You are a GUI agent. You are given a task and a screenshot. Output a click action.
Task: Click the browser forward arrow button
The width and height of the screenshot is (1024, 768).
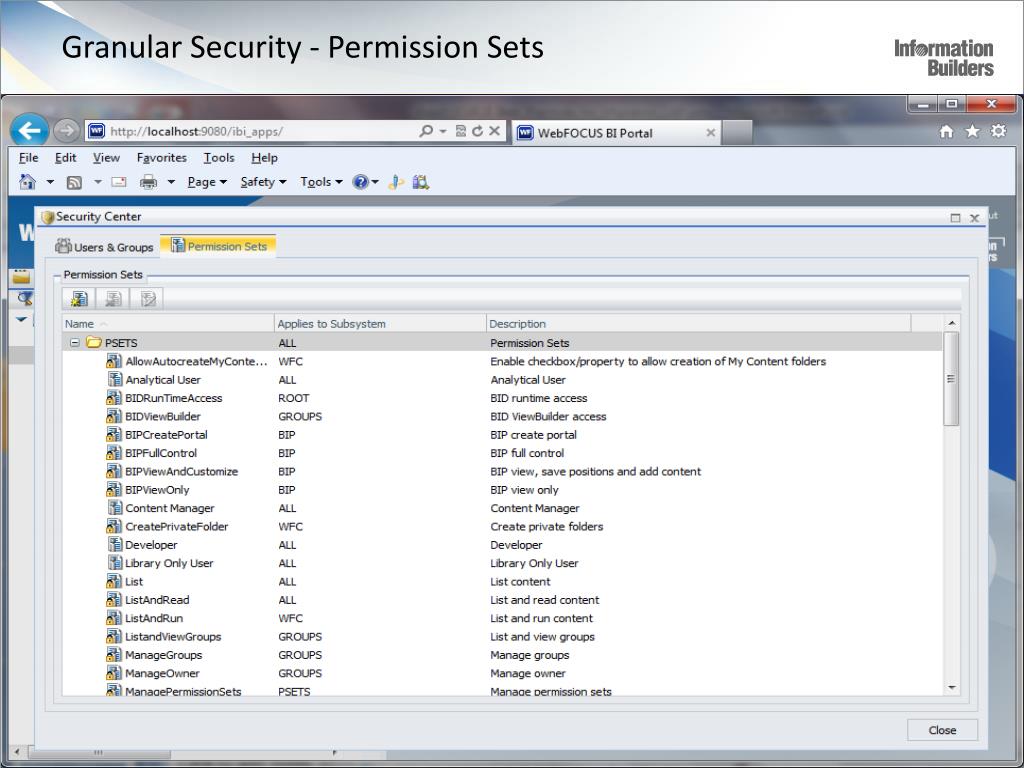coord(66,131)
